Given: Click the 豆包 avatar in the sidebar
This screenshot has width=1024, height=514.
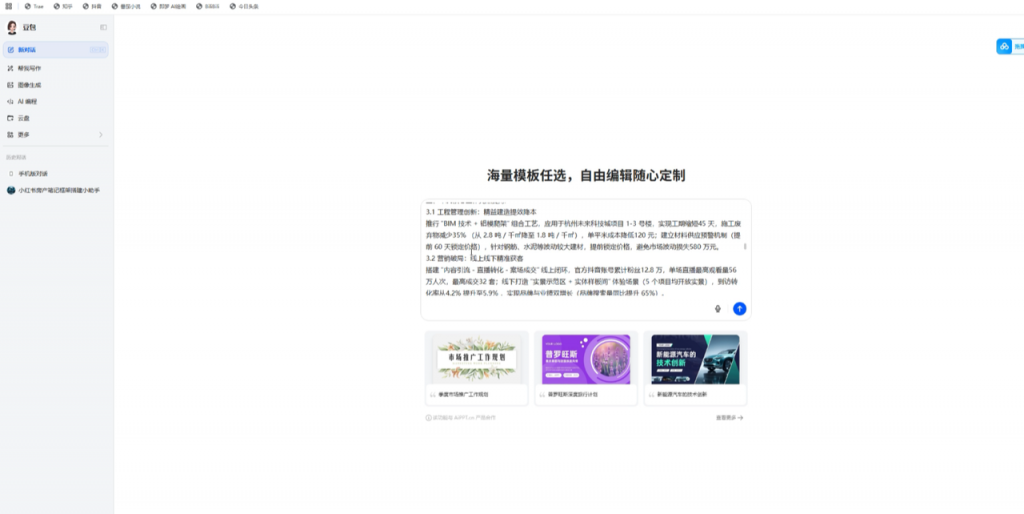Looking at the screenshot, I should coord(12,27).
